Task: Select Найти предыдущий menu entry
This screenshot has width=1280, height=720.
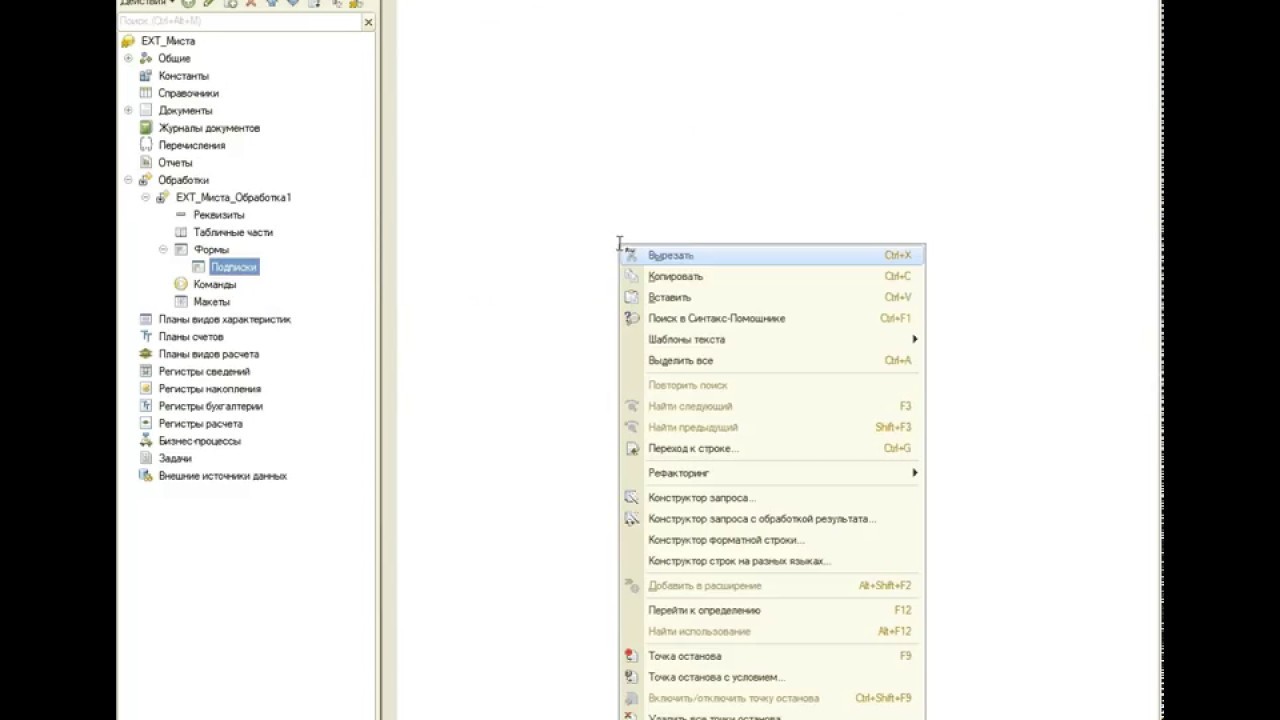Action: 772,427
